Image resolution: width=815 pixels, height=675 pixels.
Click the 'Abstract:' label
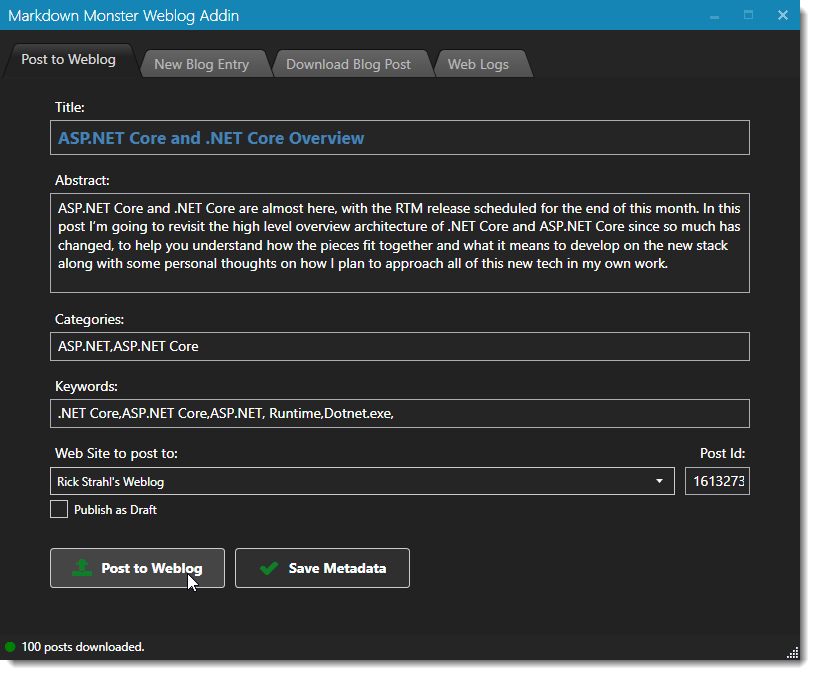coord(82,180)
